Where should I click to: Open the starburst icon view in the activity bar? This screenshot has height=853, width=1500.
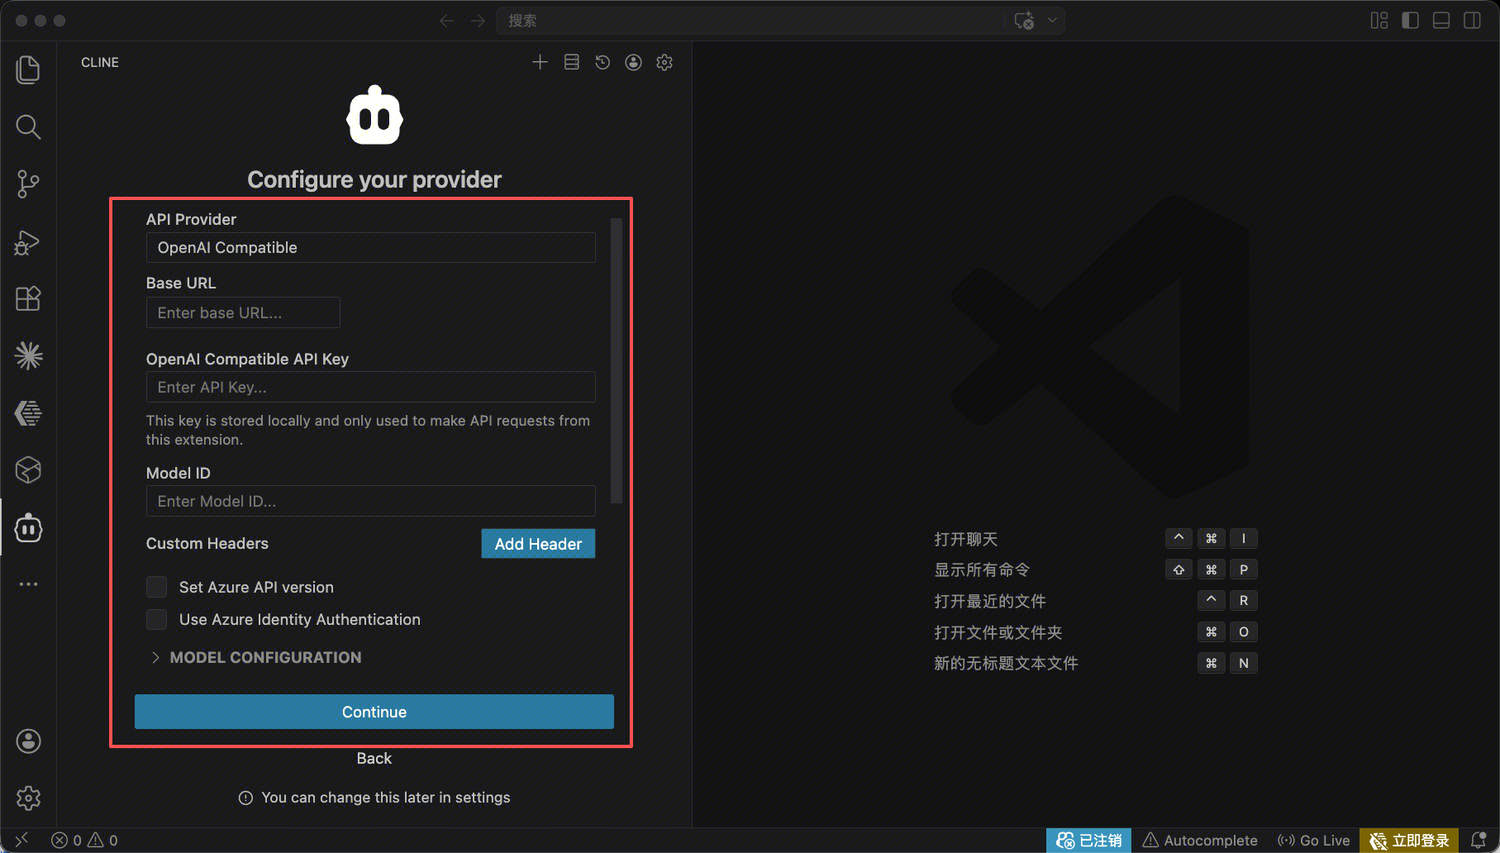point(28,355)
